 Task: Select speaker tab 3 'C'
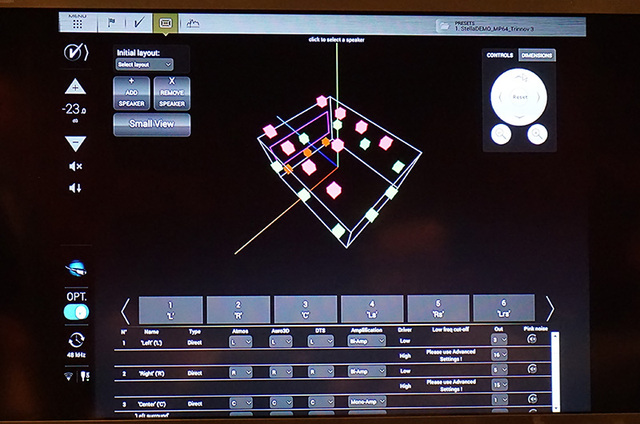(305, 309)
